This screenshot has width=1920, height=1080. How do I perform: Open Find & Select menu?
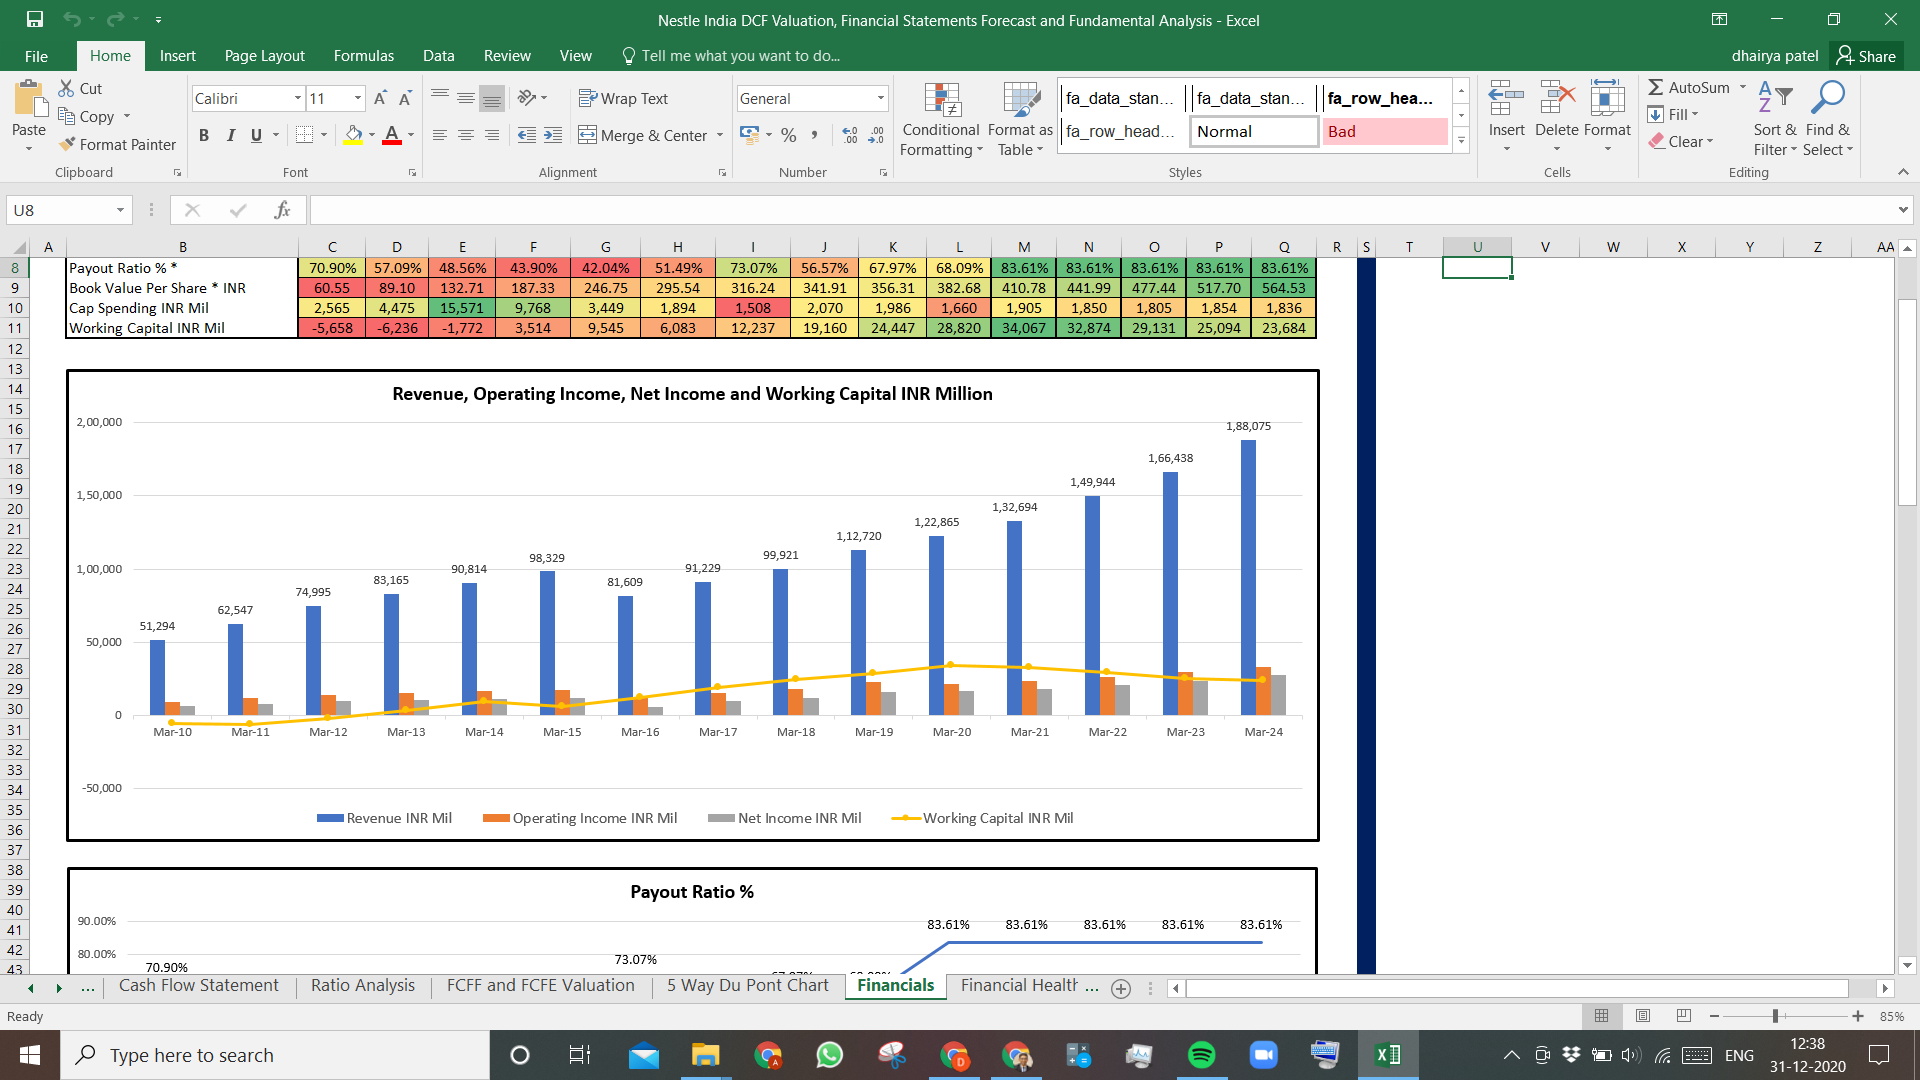pyautogui.click(x=1829, y=118)
